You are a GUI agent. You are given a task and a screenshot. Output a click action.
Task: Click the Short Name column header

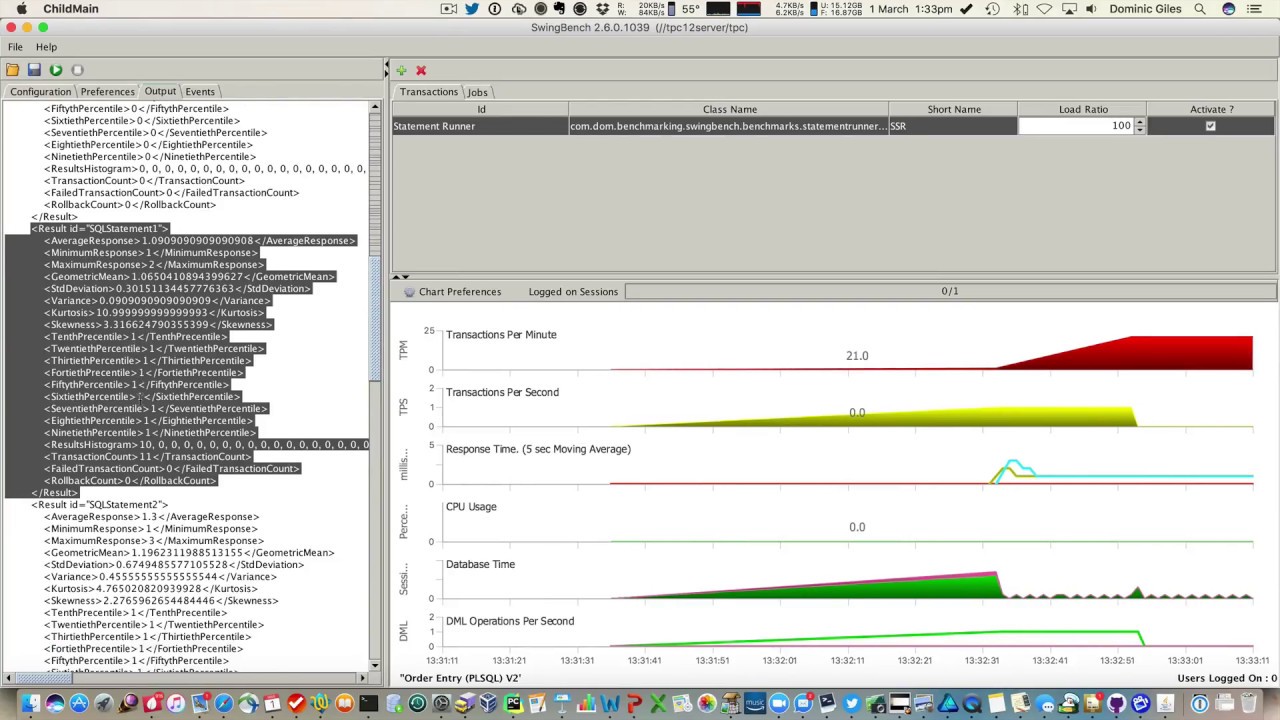coord(953,109)
